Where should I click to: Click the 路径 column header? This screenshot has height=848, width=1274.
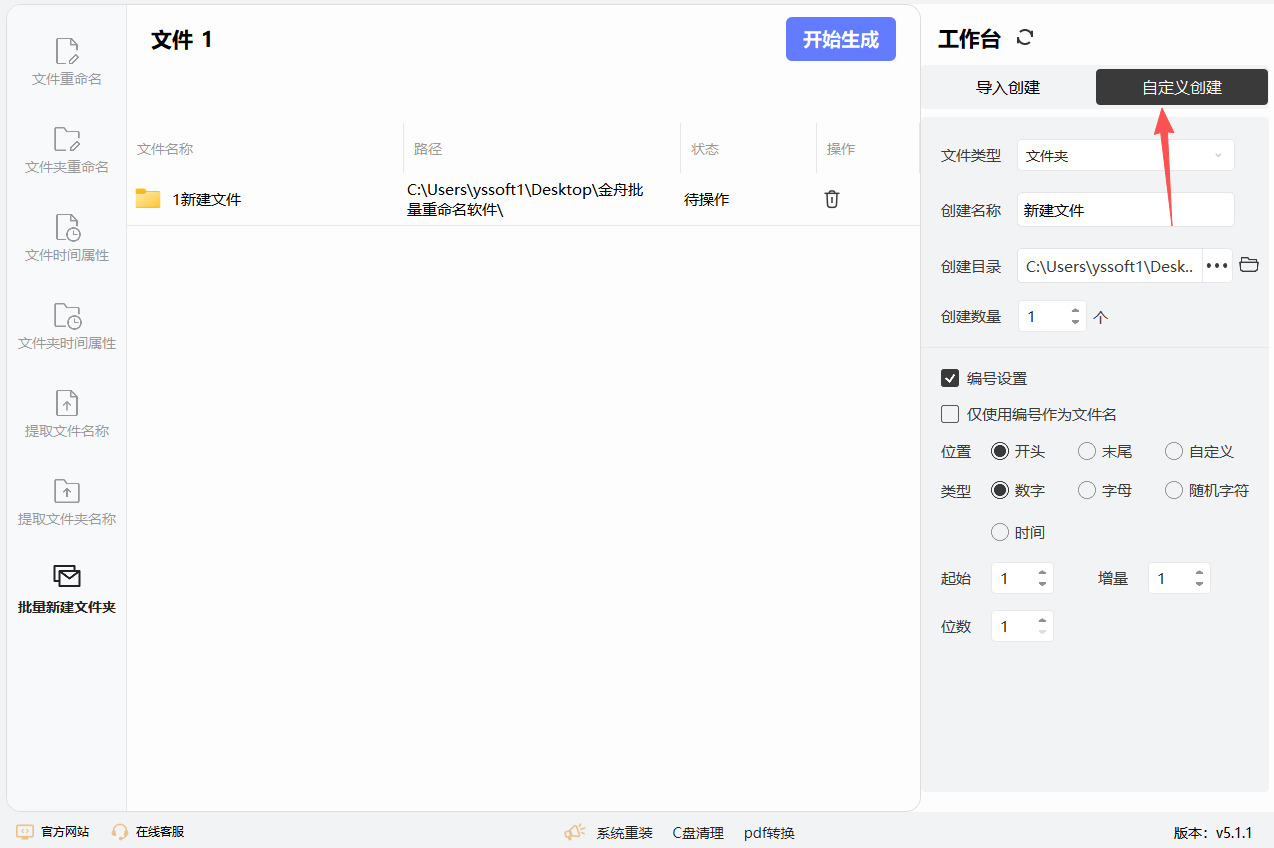(x=428, y=149)
